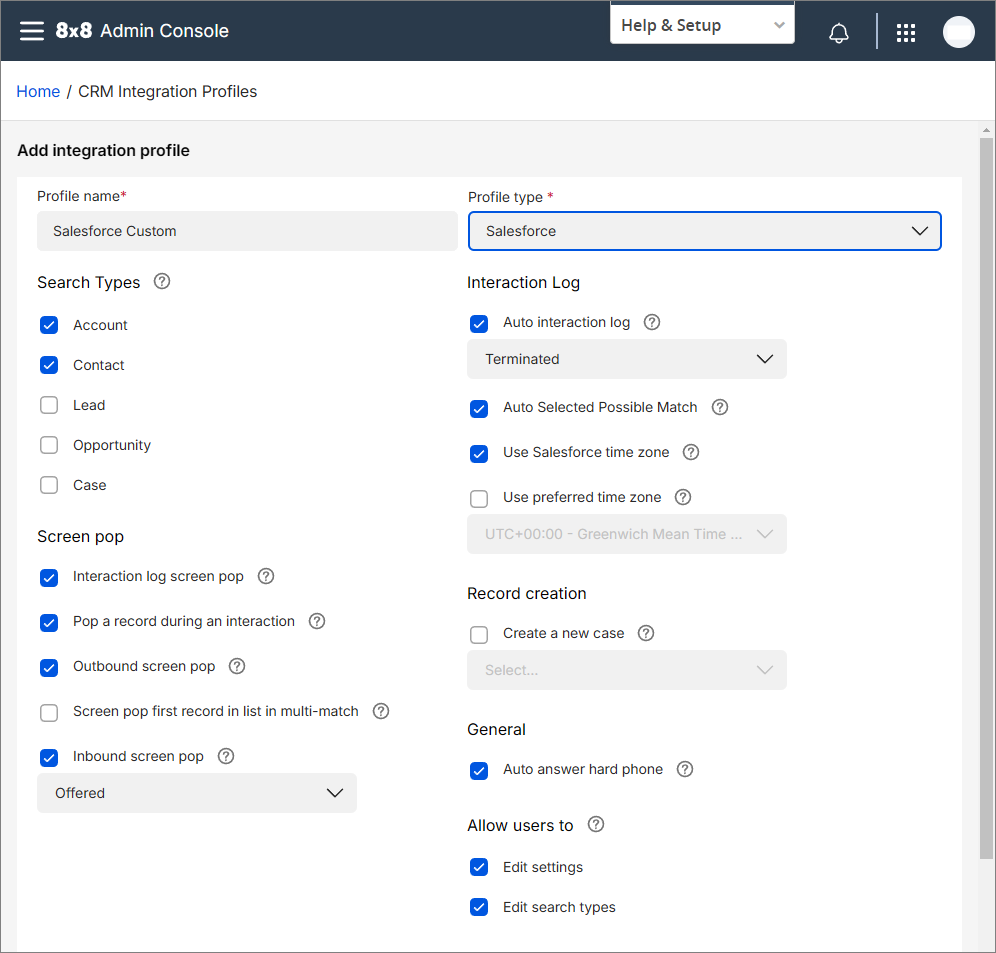Click the notifications bell icon
Viewport: 996px width, 953px height.
coord(838,32)
